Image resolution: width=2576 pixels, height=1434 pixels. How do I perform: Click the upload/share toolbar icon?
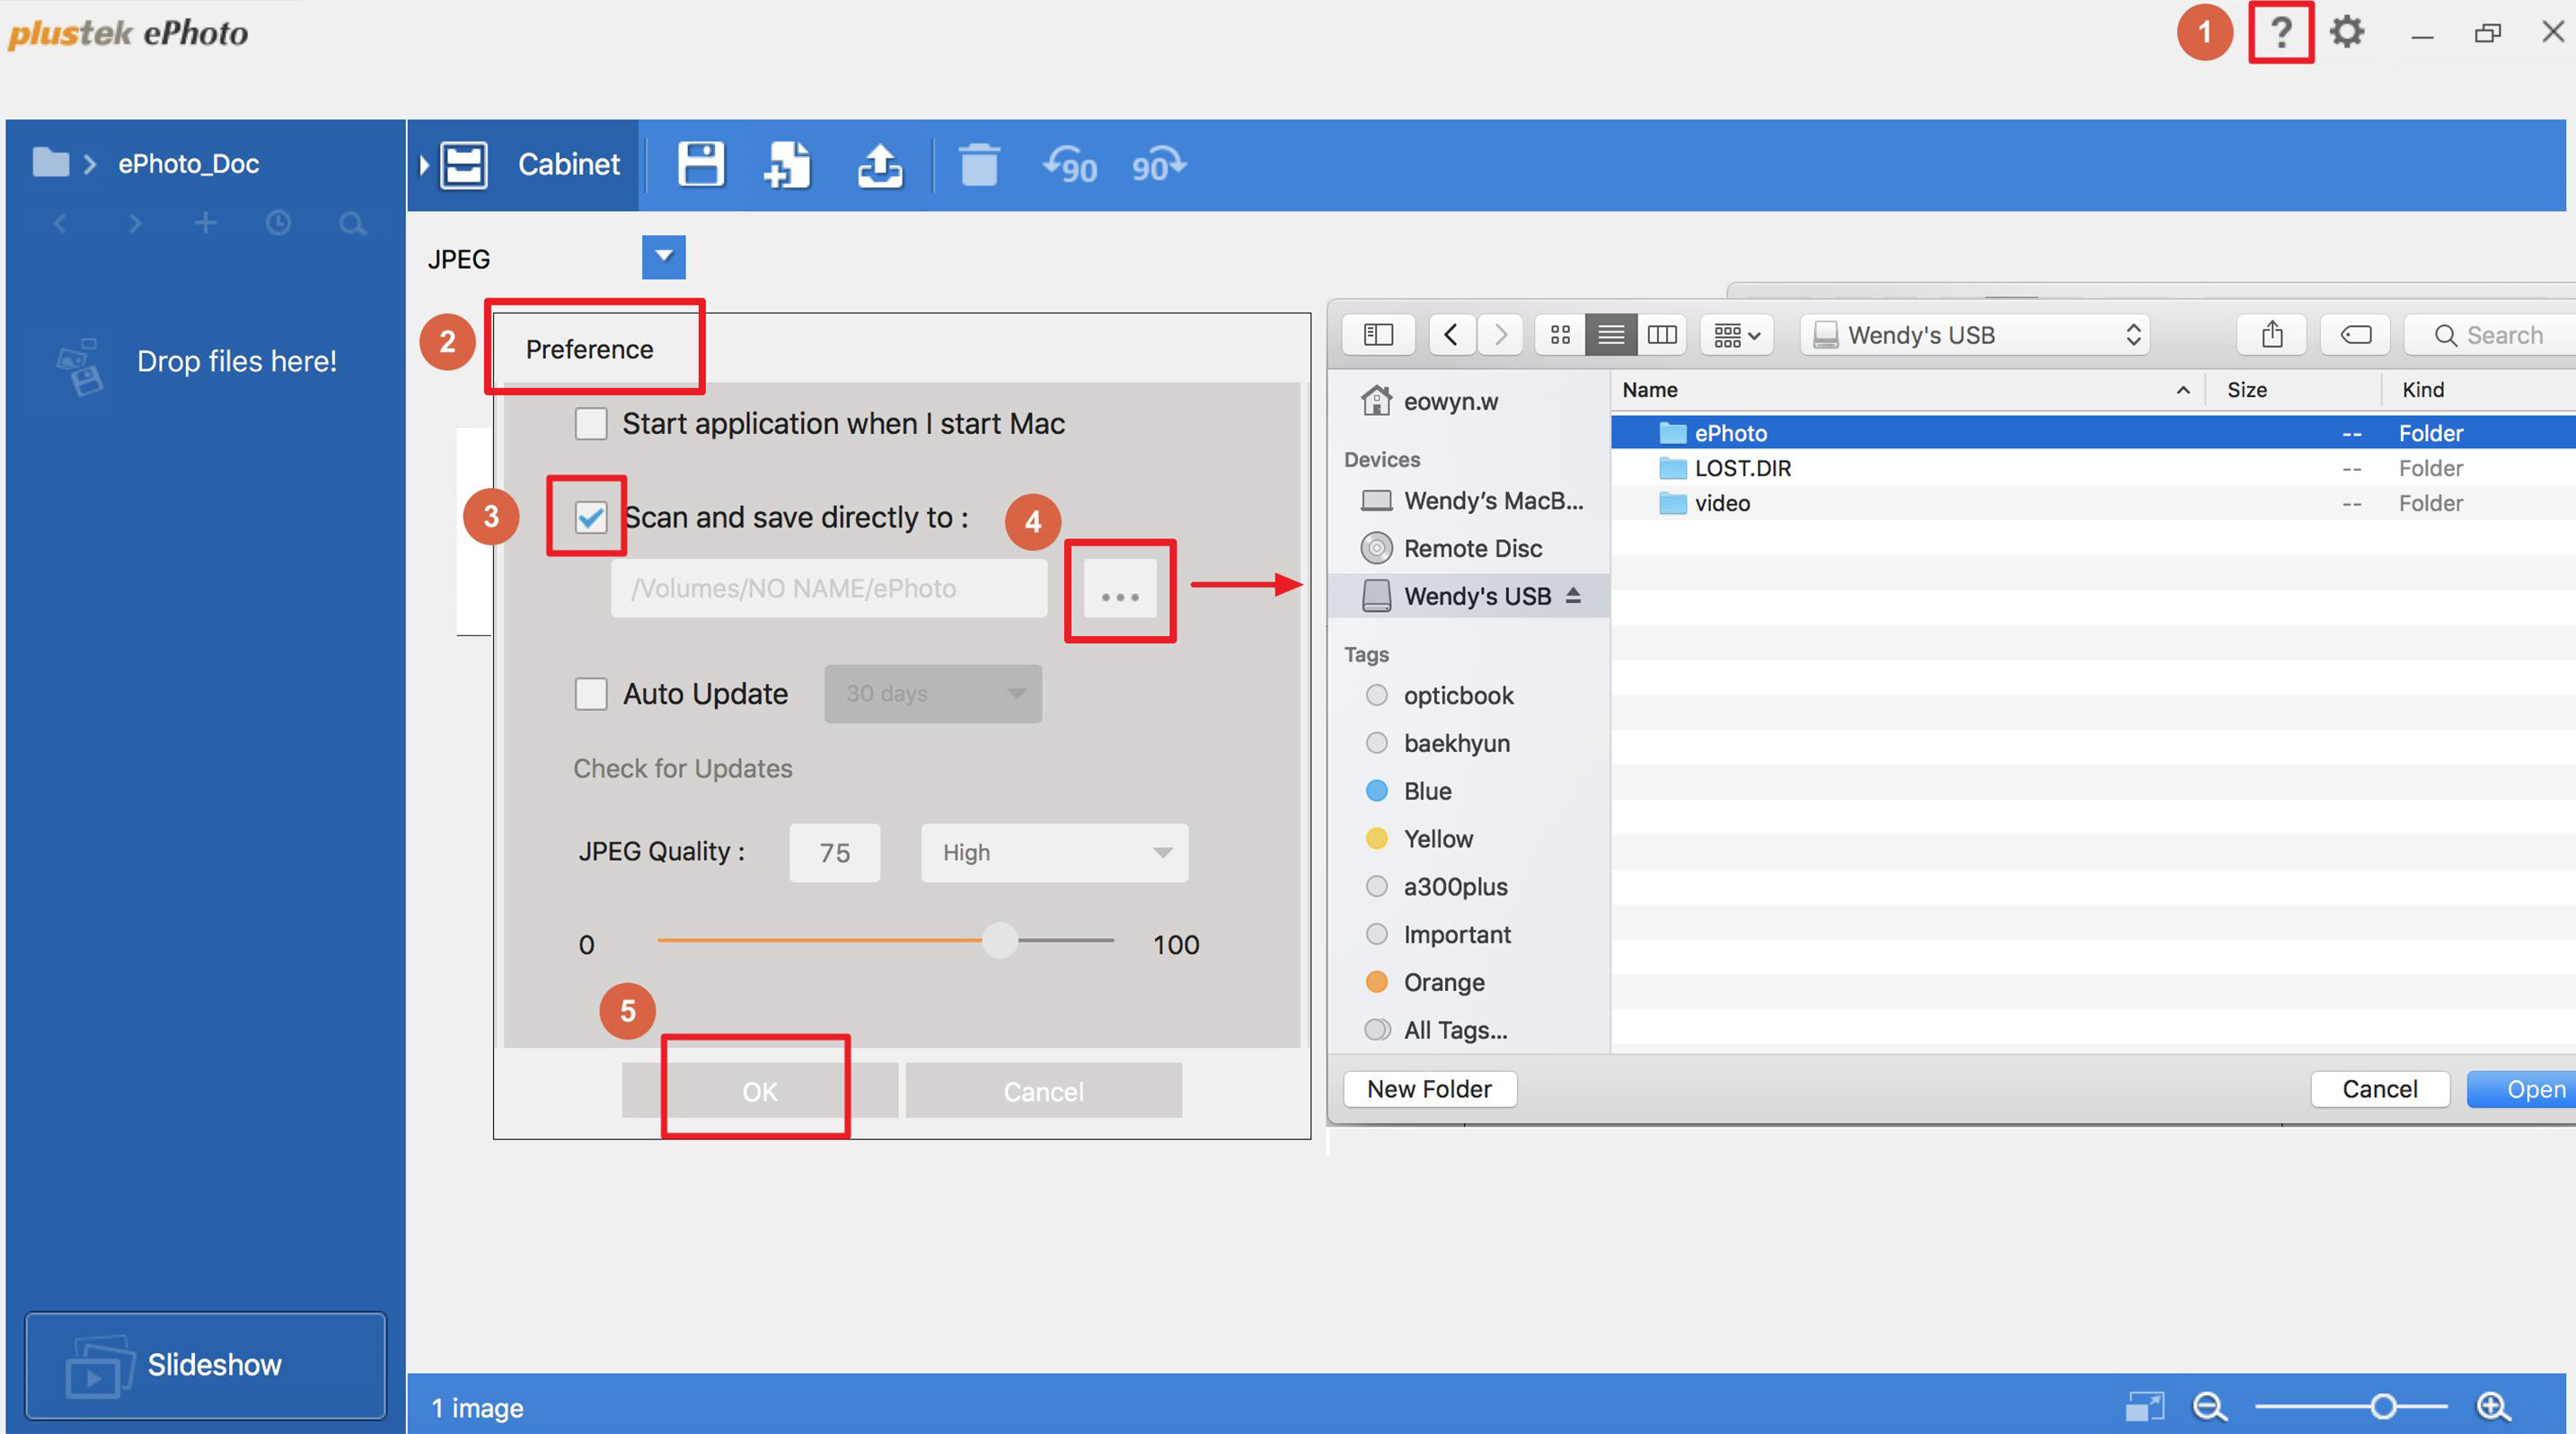point(880,165)
